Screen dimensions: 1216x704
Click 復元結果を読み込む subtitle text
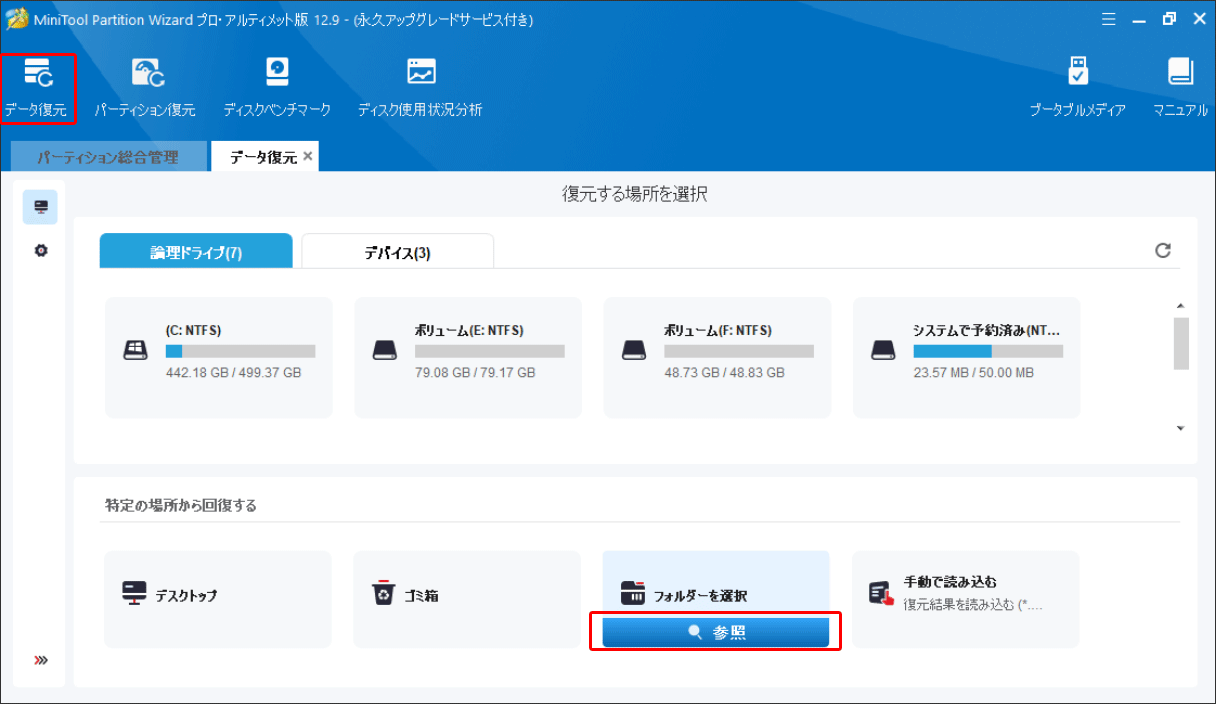click(973, 604)
